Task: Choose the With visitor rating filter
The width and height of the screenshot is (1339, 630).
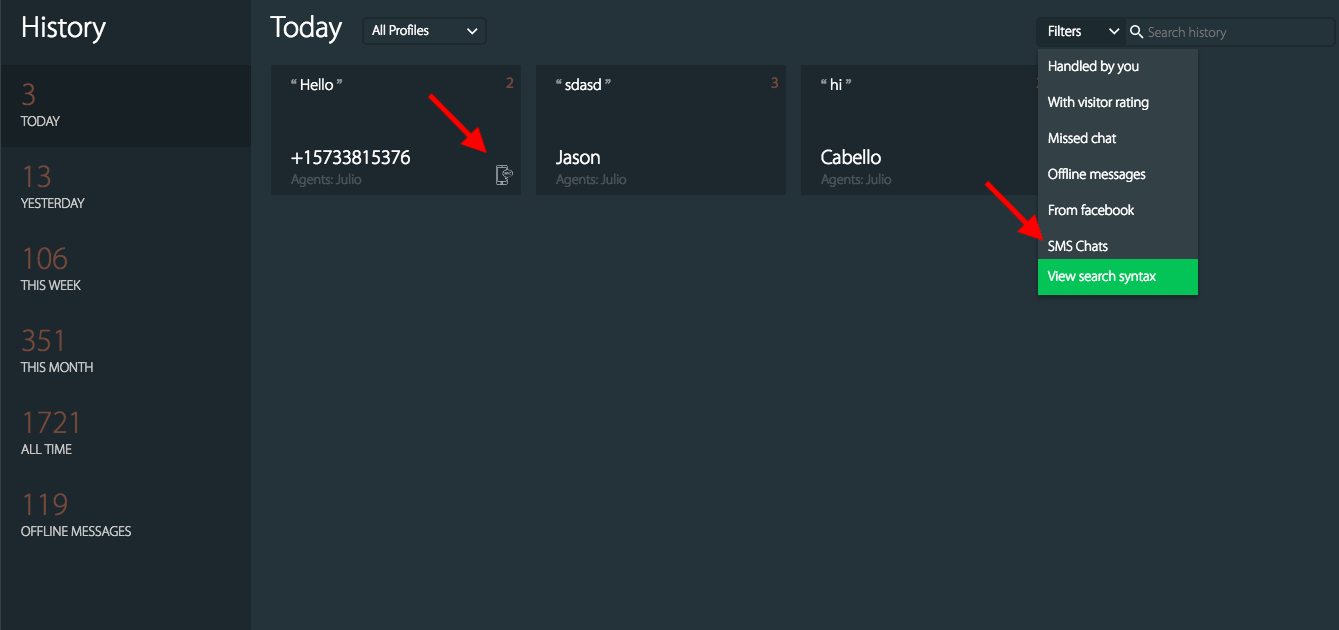Action: (x=1098, y=102)
